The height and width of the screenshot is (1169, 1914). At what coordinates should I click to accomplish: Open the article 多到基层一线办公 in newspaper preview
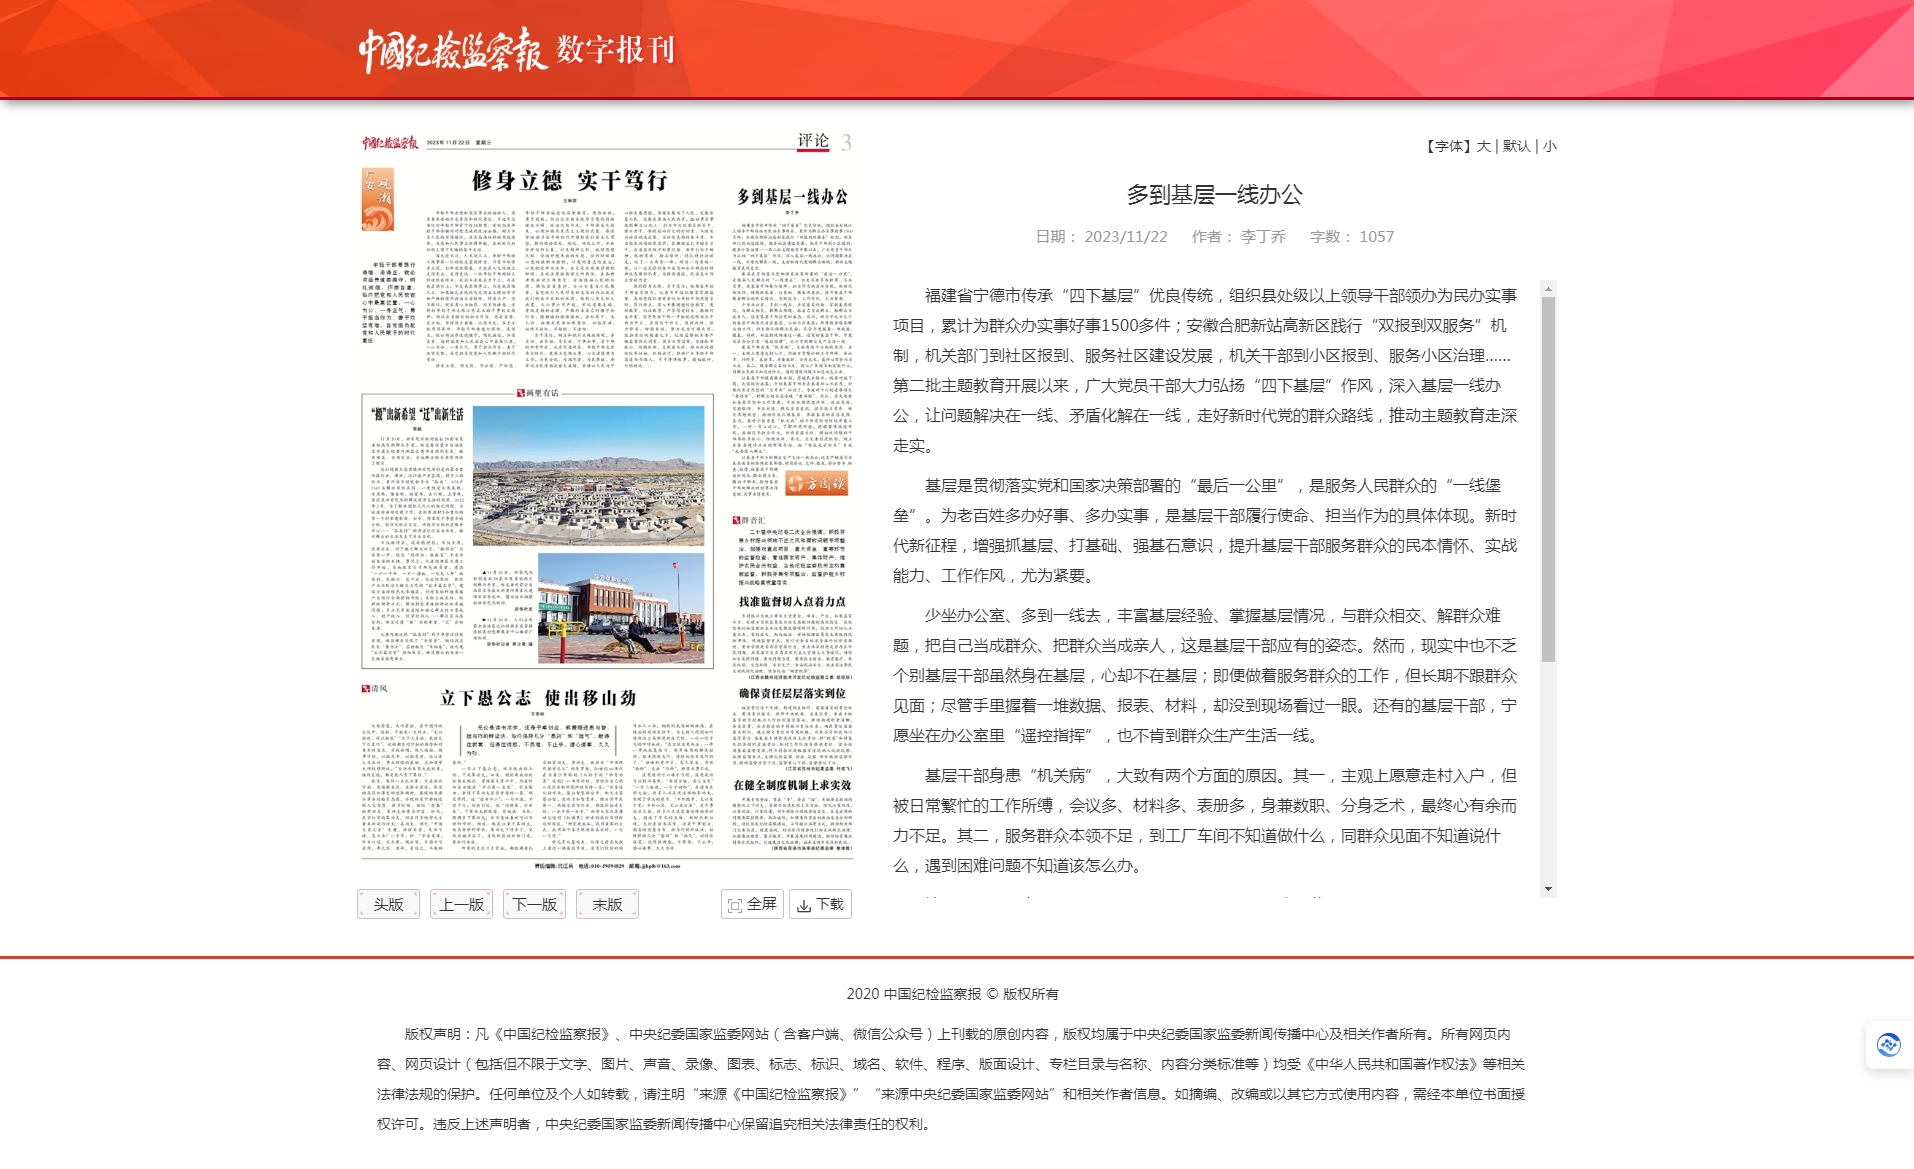[792, 197]
